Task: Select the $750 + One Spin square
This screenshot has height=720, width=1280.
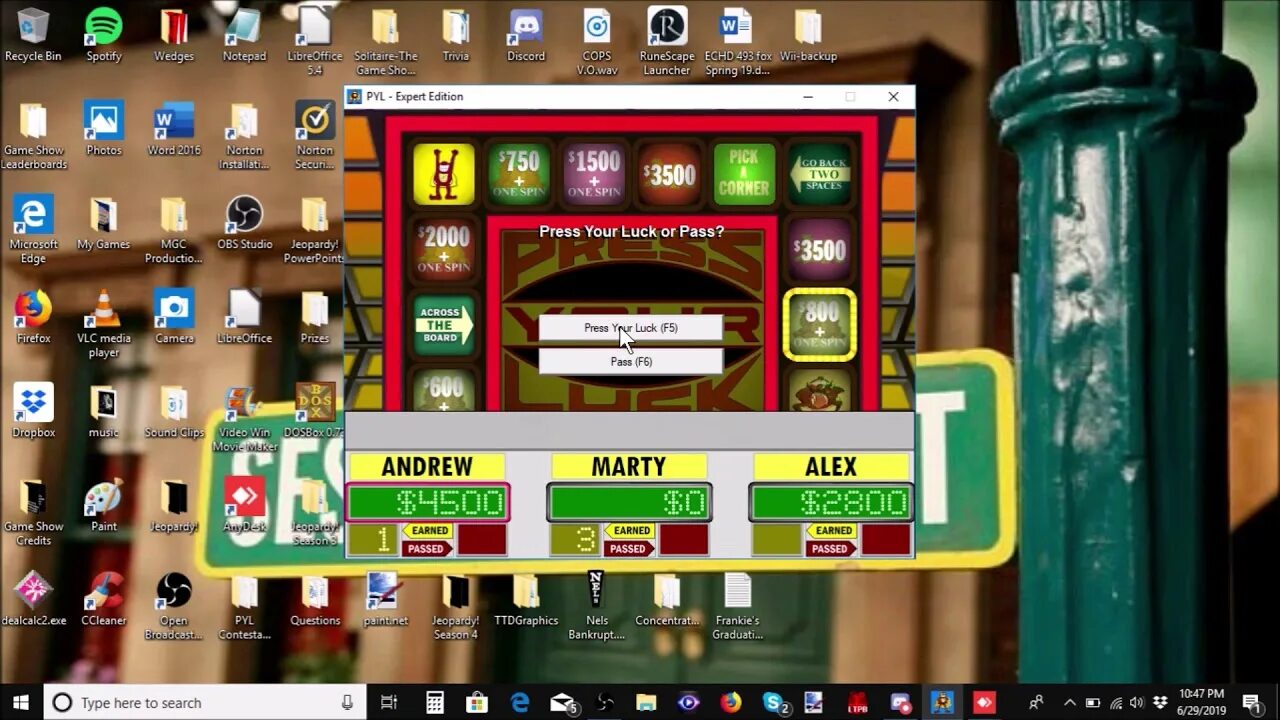Action: pyautogui.click(x=519, y=175)
